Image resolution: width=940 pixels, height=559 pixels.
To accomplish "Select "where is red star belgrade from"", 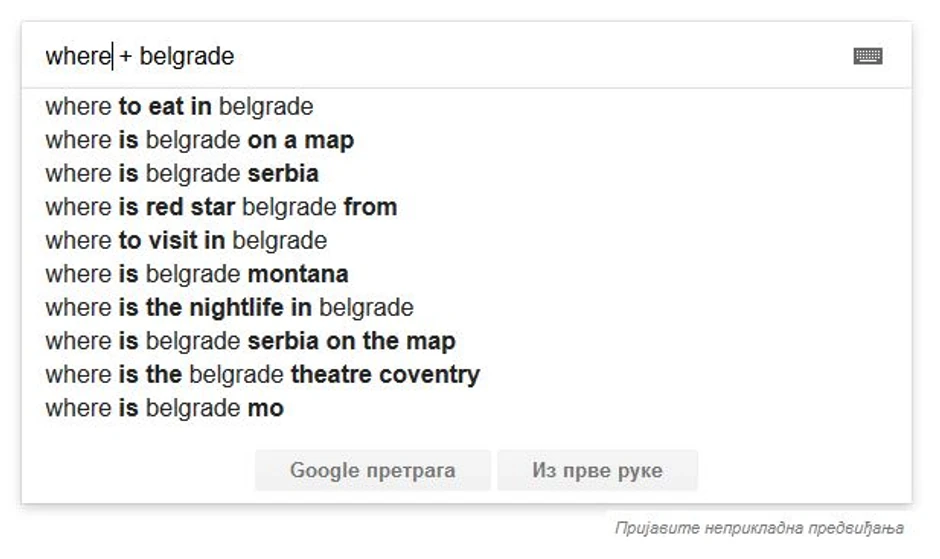I will click(221, 207).
